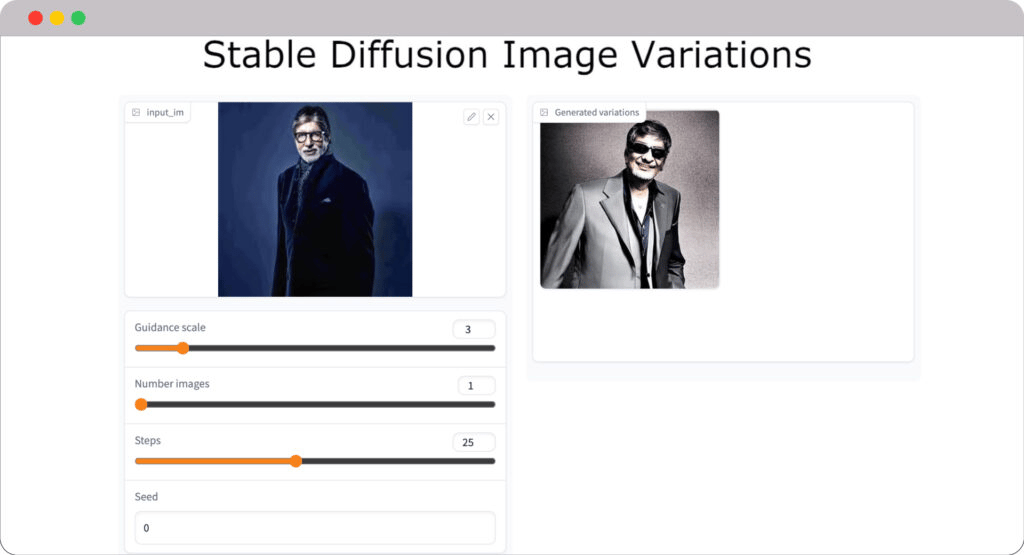1024x555 pixels.
Task: Click the pencil edit icon on input image
Action: tap(472, 117)
